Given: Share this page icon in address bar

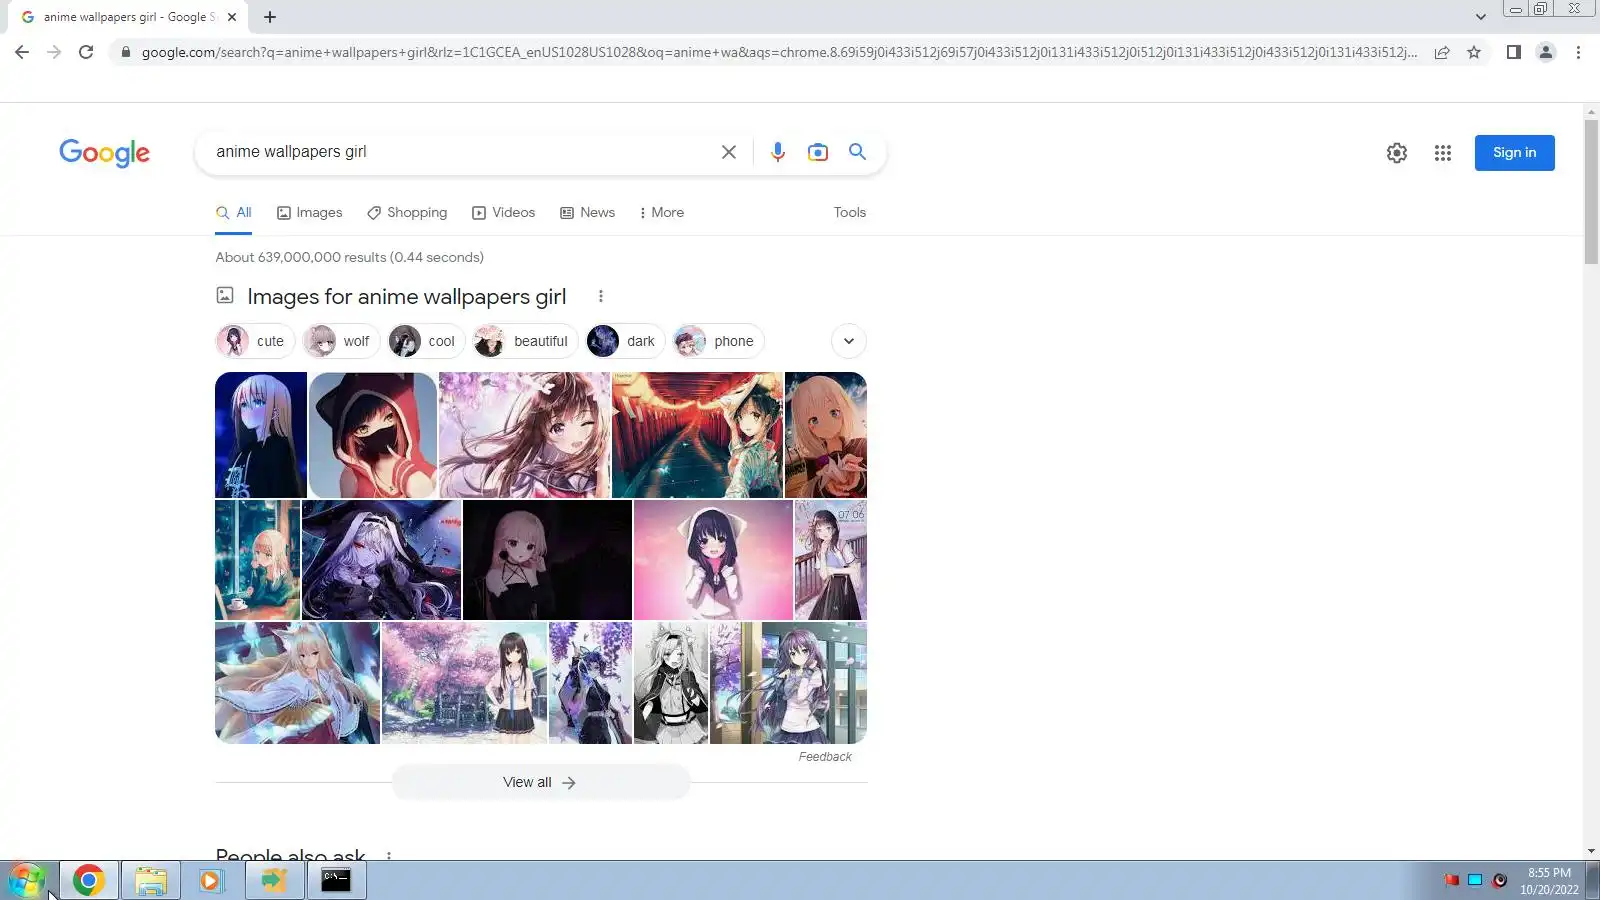Looking at the screenshot, I should [x=1442, y=52].
